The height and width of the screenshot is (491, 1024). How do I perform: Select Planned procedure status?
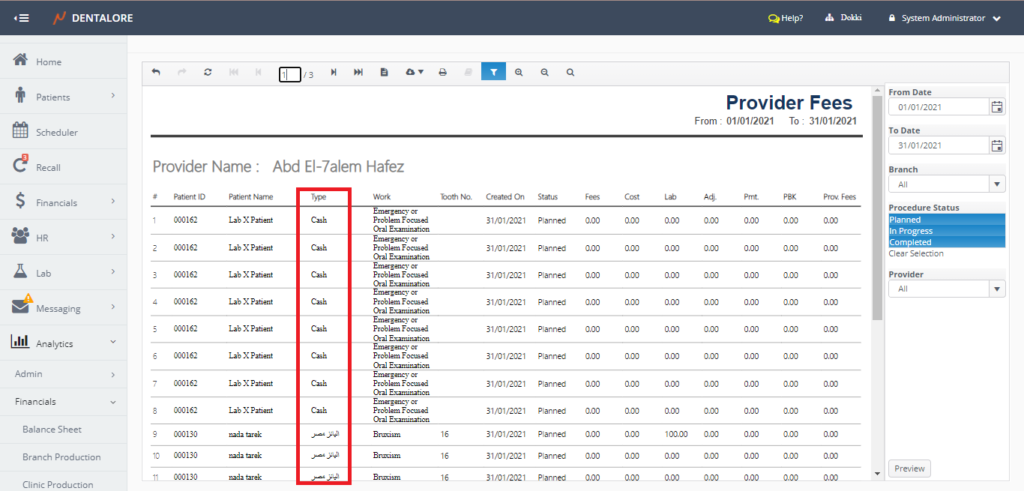[x=945, y=220]
